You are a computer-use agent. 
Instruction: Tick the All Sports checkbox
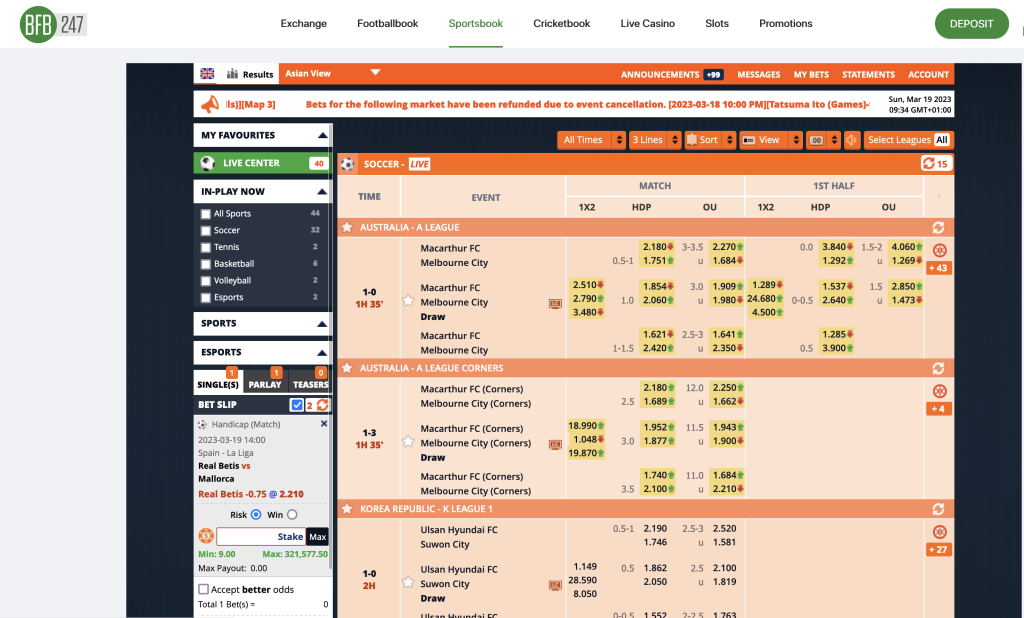(206, 214)
